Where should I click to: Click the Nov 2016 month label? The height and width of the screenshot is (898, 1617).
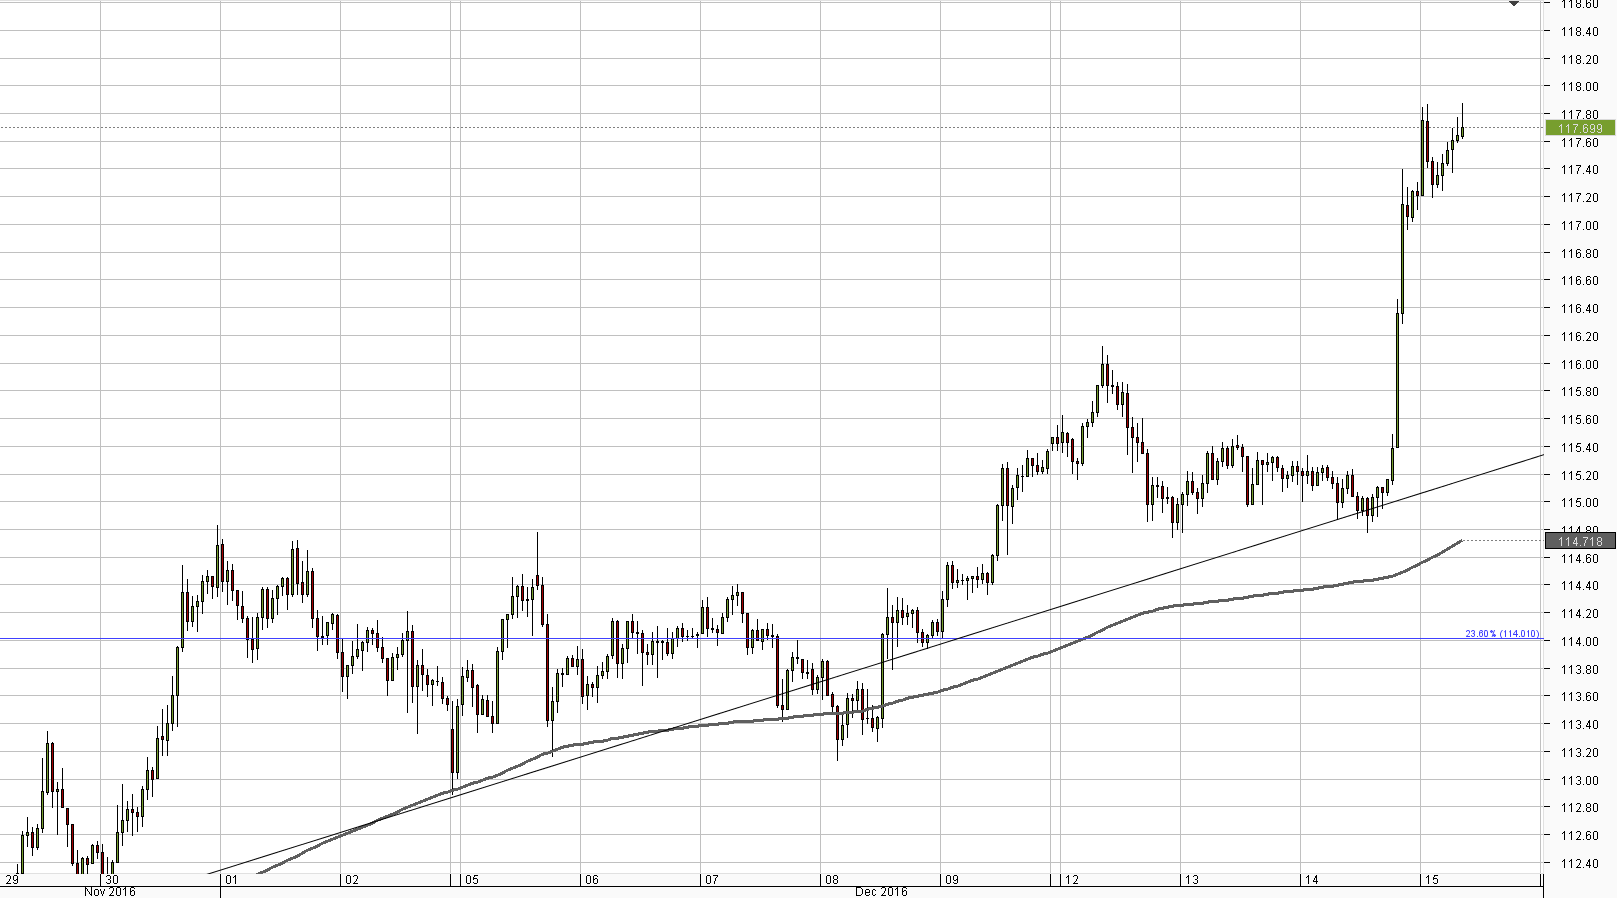(109, 892)
